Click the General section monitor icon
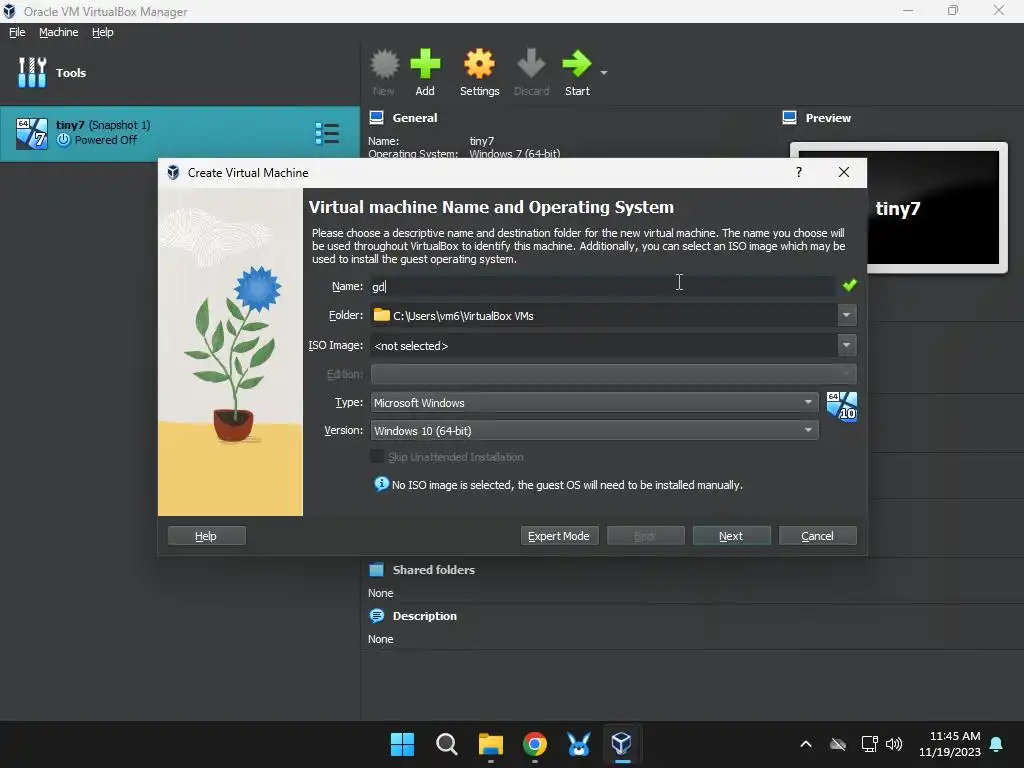 (x=376, y=118)
